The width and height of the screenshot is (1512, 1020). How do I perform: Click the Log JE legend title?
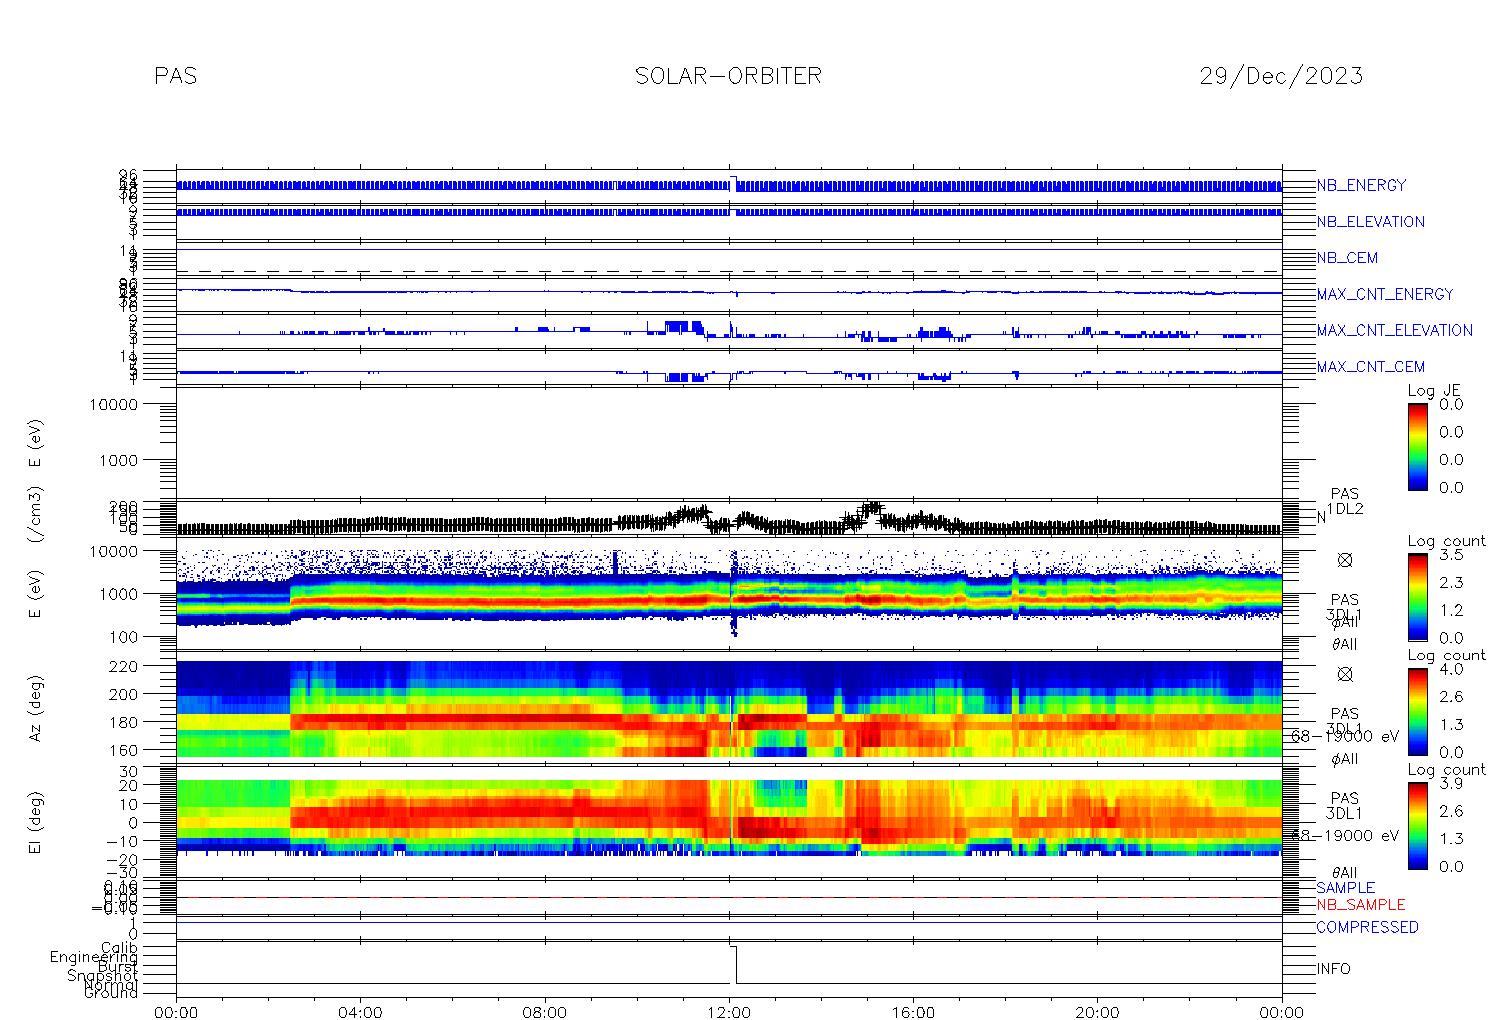1435,390
